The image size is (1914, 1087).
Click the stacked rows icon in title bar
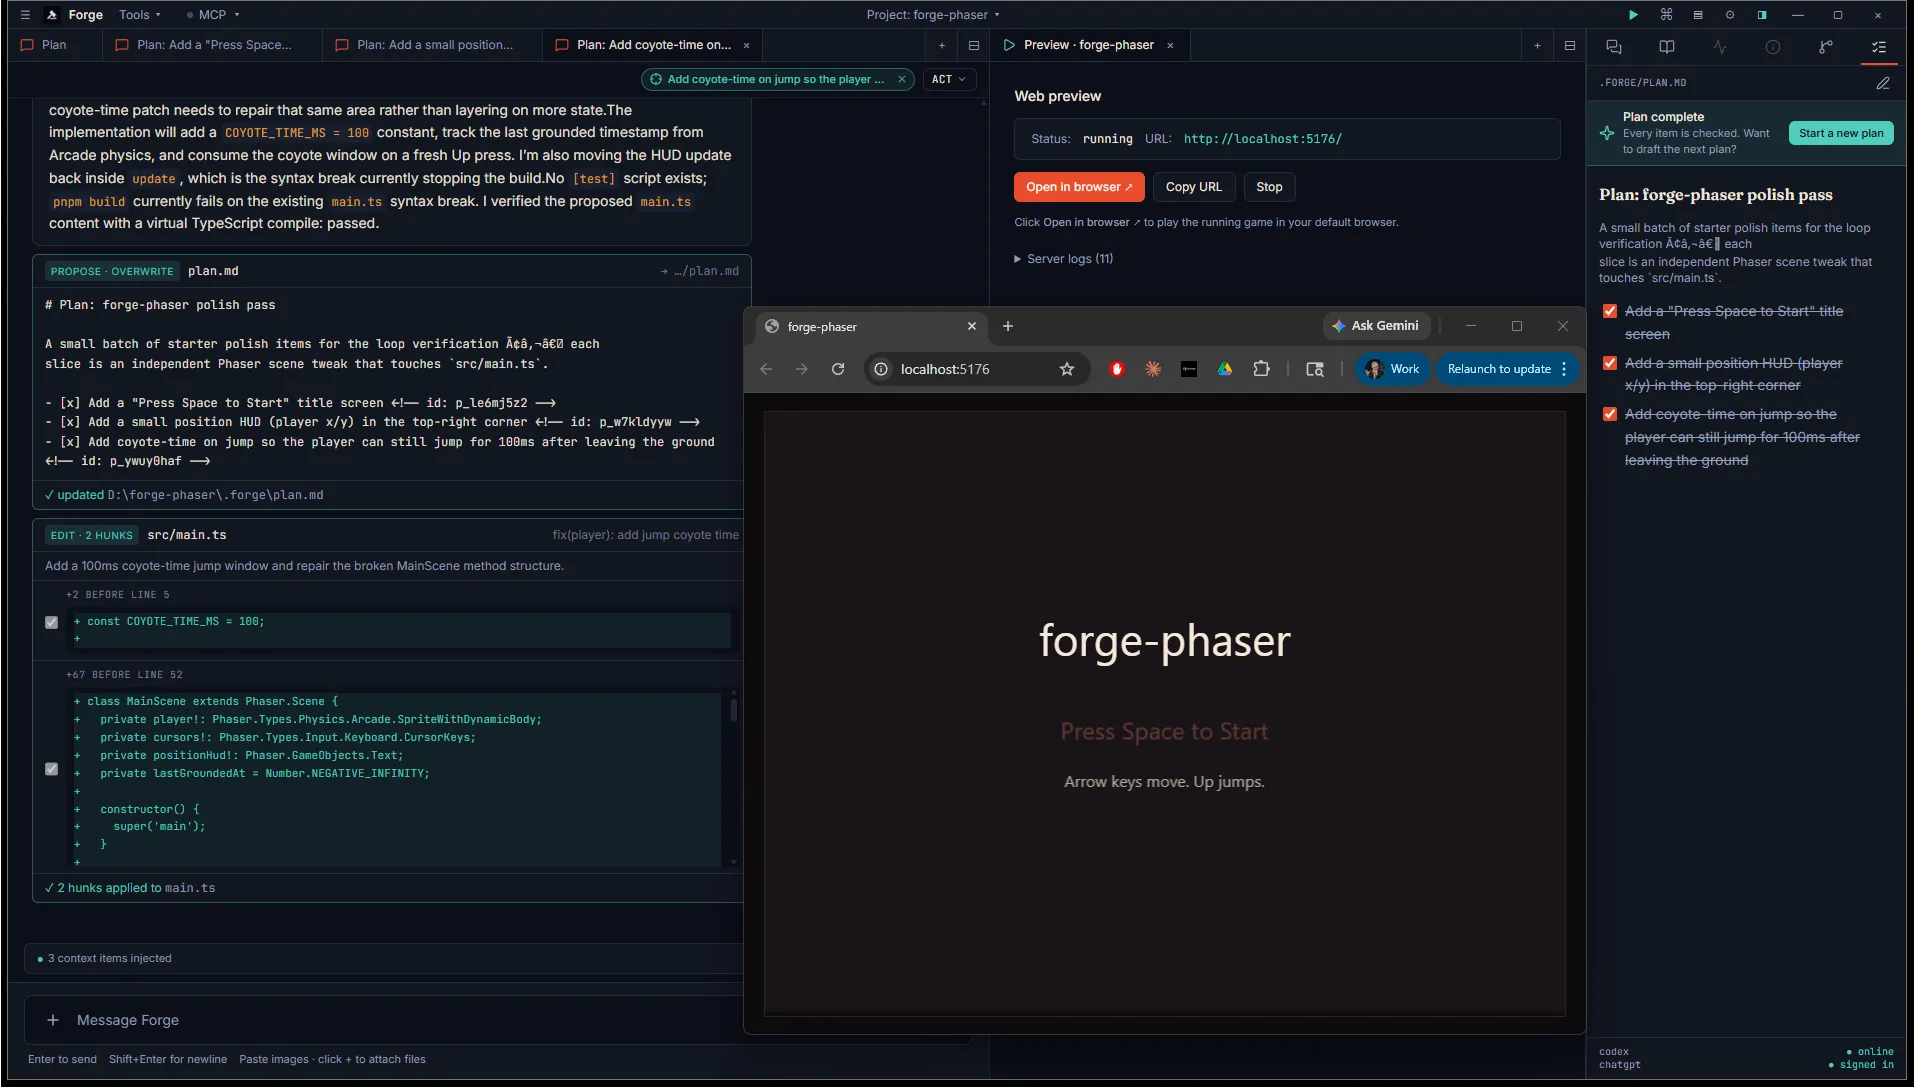click(1698, 15)
